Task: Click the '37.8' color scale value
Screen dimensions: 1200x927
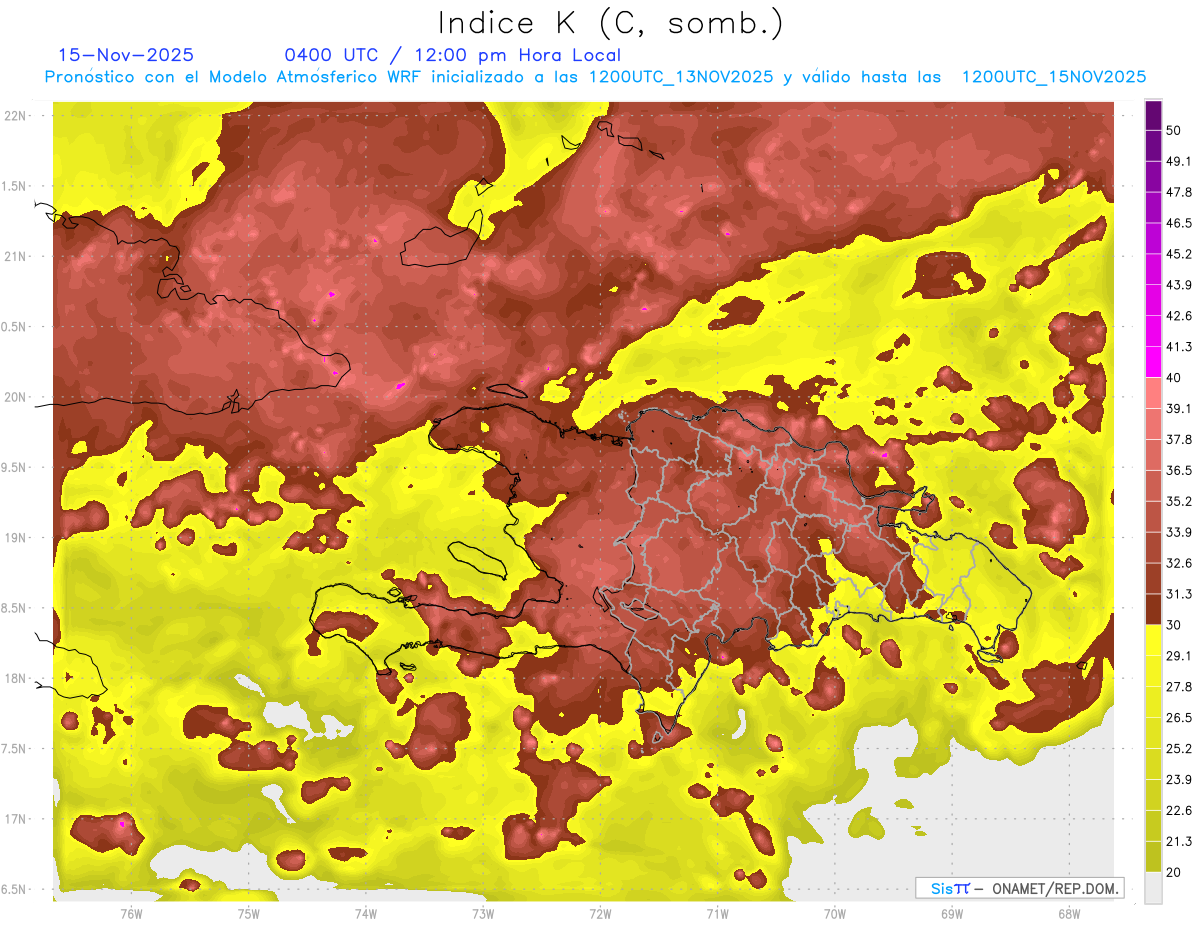Action: (1179, 440)
